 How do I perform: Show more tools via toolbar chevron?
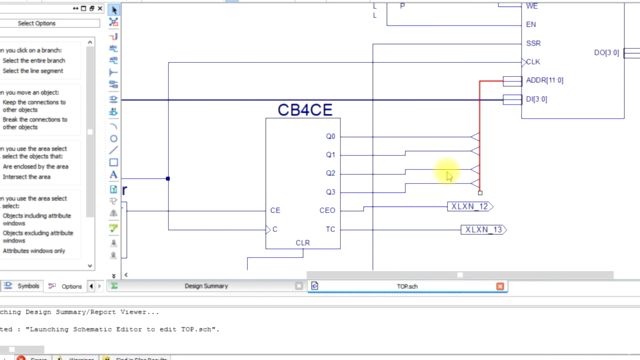pyautogui.click(x=114, y=276)
